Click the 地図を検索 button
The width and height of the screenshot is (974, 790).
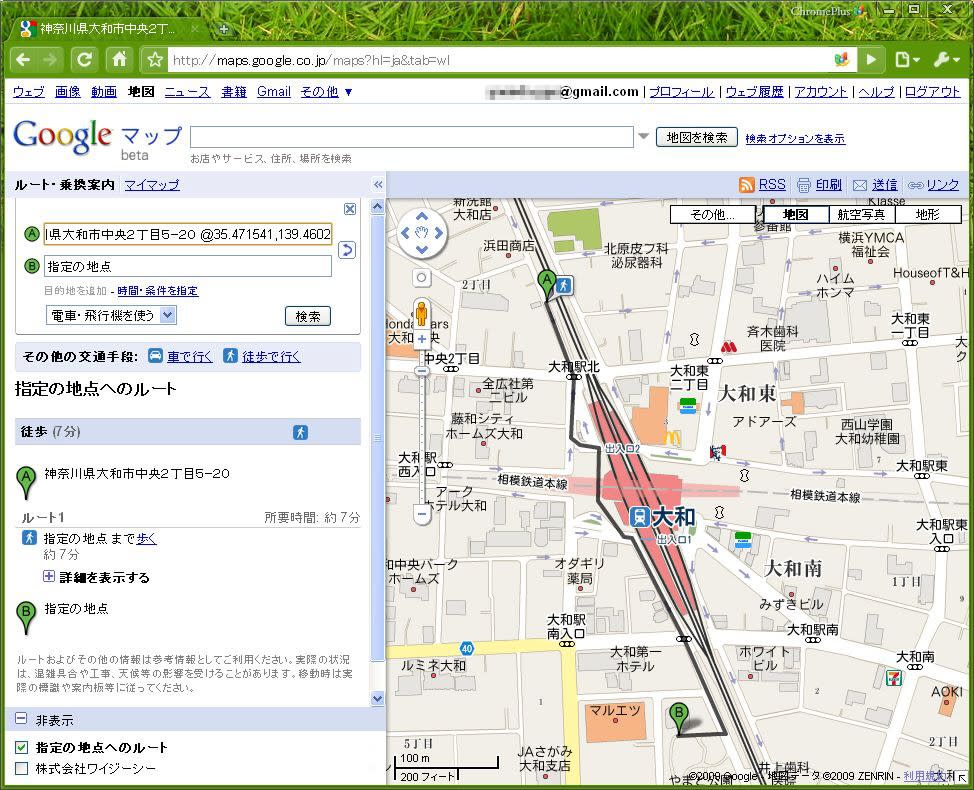[x=696, y=138]
